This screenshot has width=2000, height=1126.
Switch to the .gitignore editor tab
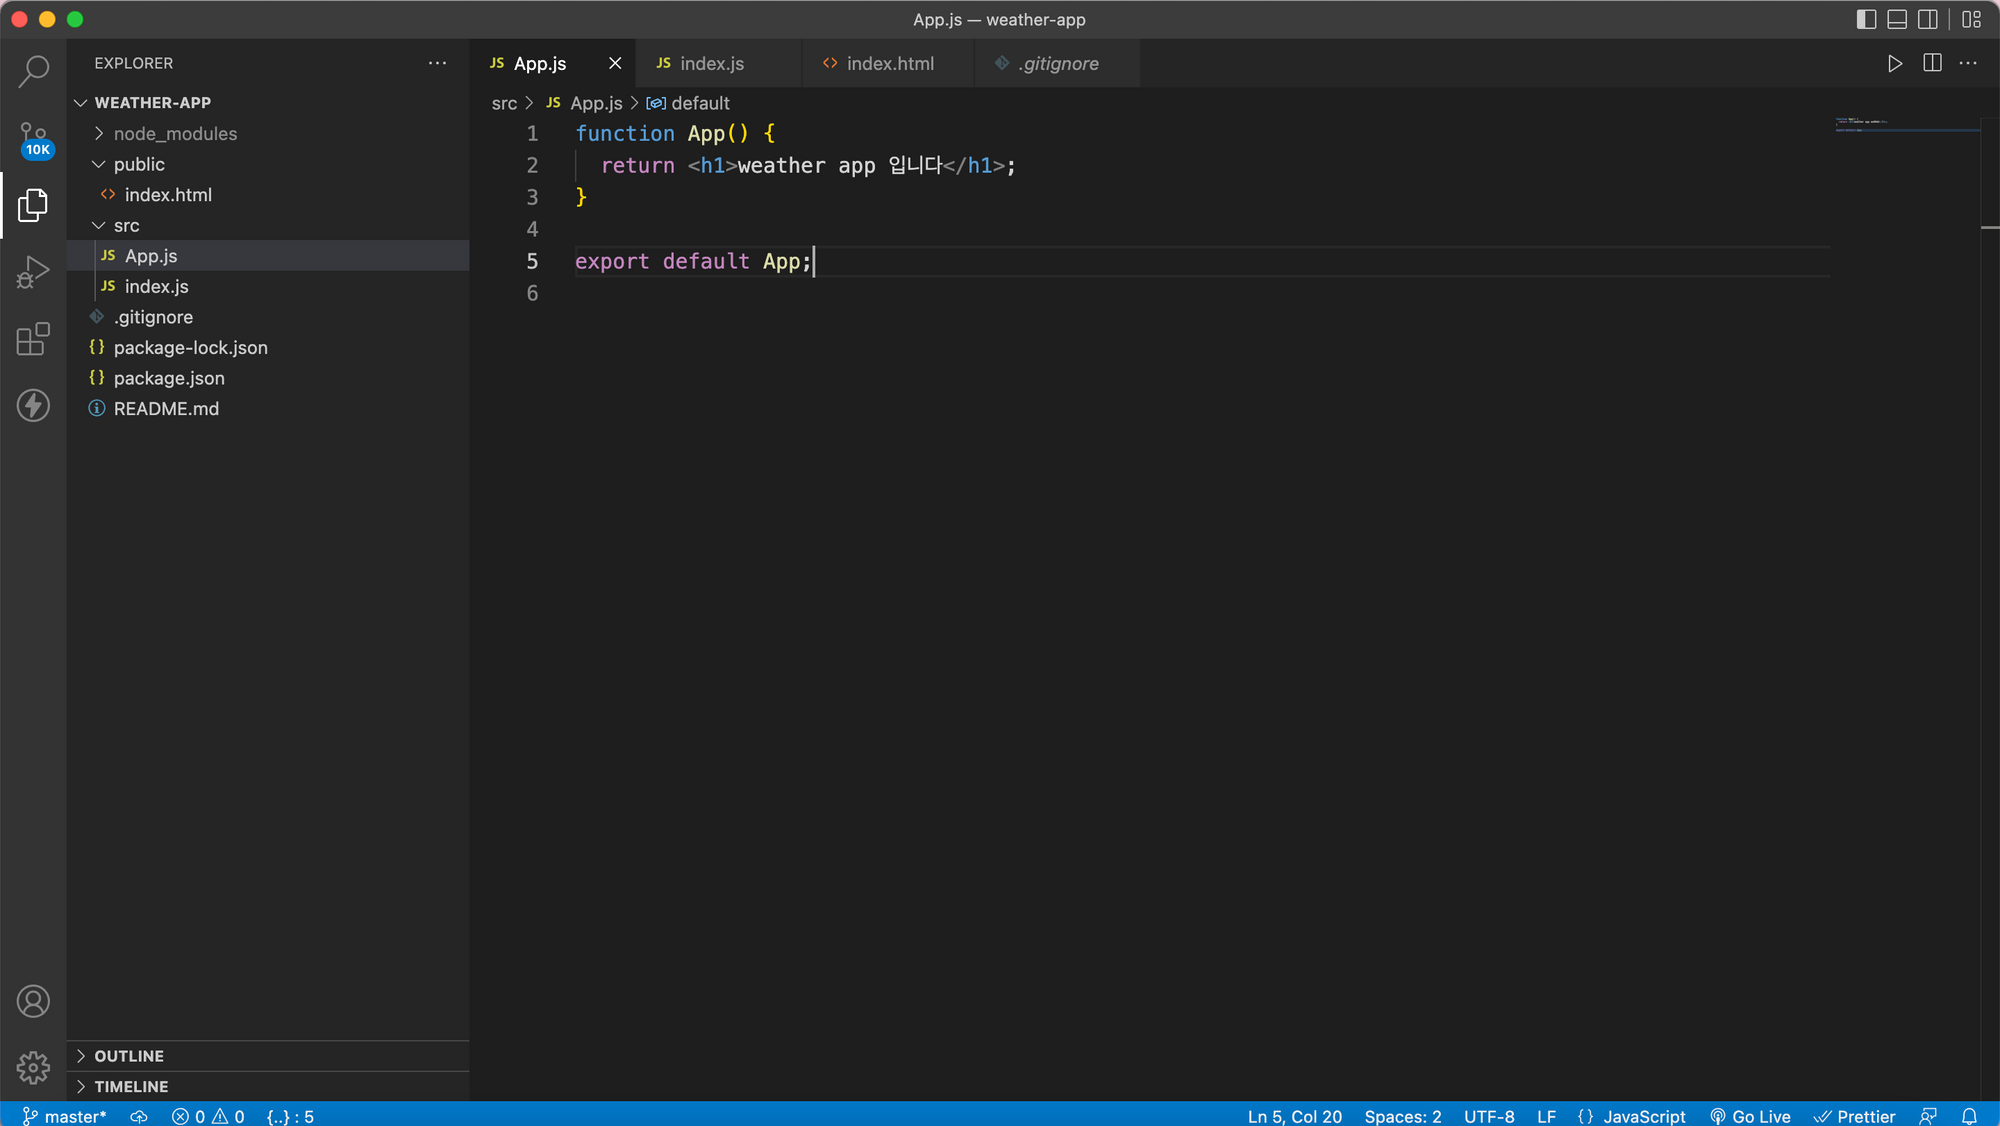(x=1059, y=63)
